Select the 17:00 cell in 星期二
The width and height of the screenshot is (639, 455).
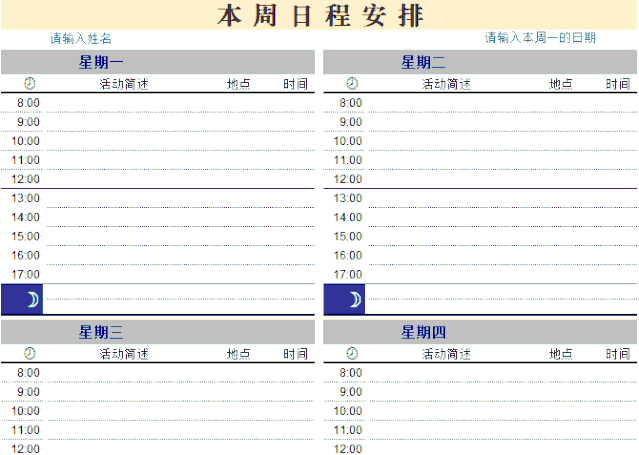point(348,274)
